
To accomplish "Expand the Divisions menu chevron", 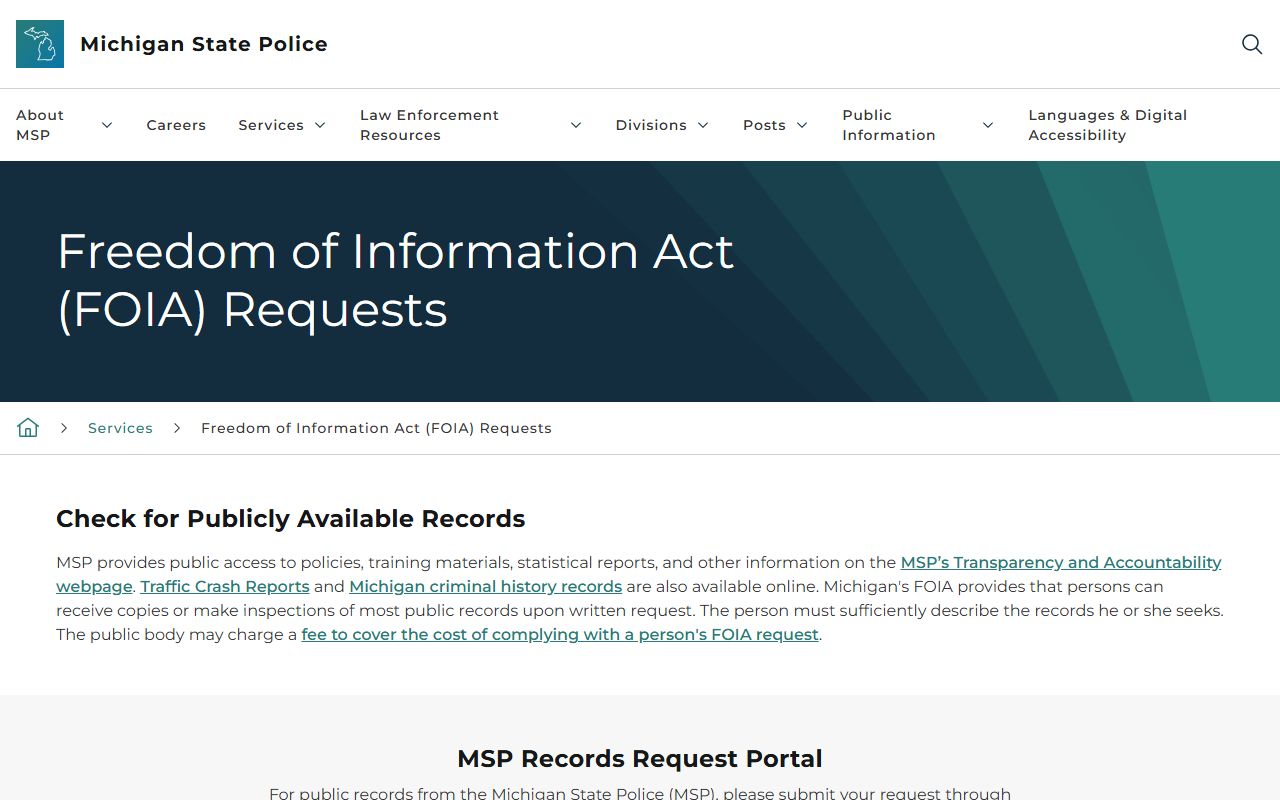I will coord(703,125).
